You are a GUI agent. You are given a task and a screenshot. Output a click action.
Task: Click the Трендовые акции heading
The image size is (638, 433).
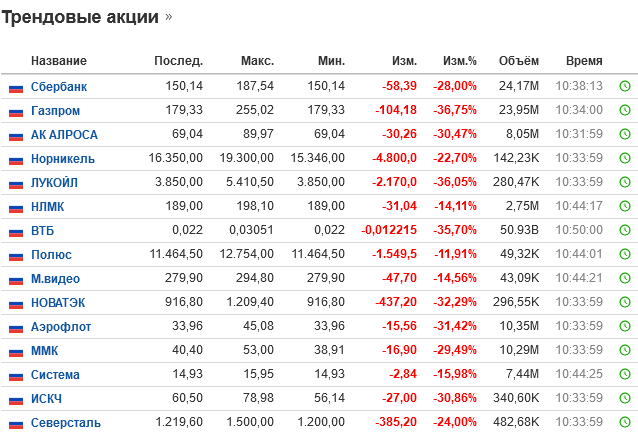click(80, 17)
